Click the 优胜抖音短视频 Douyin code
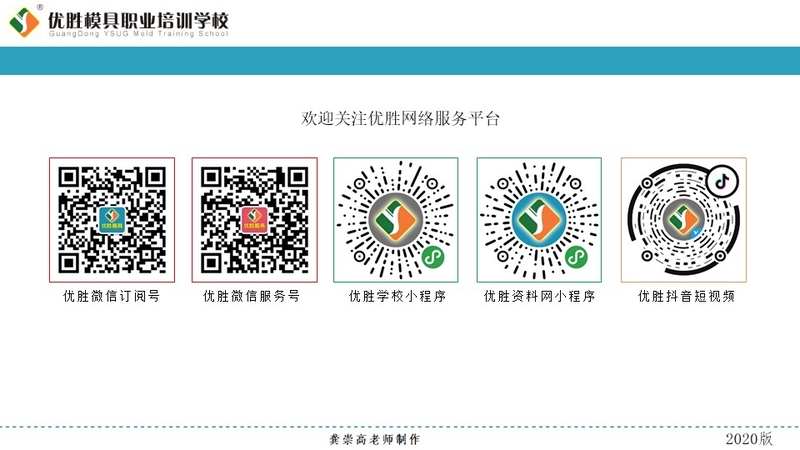The height and width of the screenshot is (450, 800). coord(684,220)
